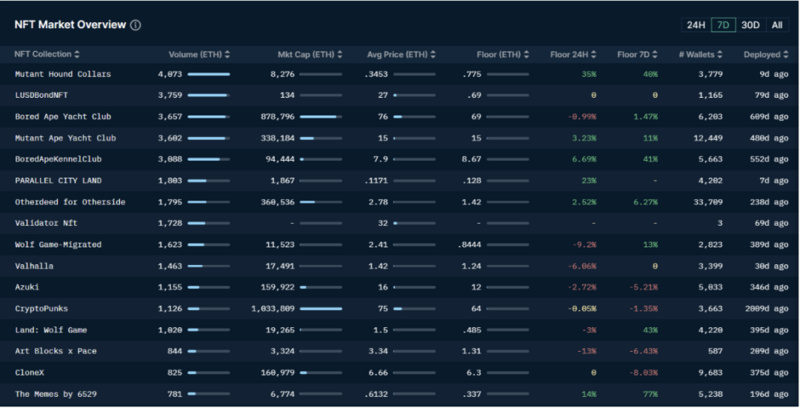
Task: Click the CryptoPunks market cap bar
Action: tap(321, 309)
